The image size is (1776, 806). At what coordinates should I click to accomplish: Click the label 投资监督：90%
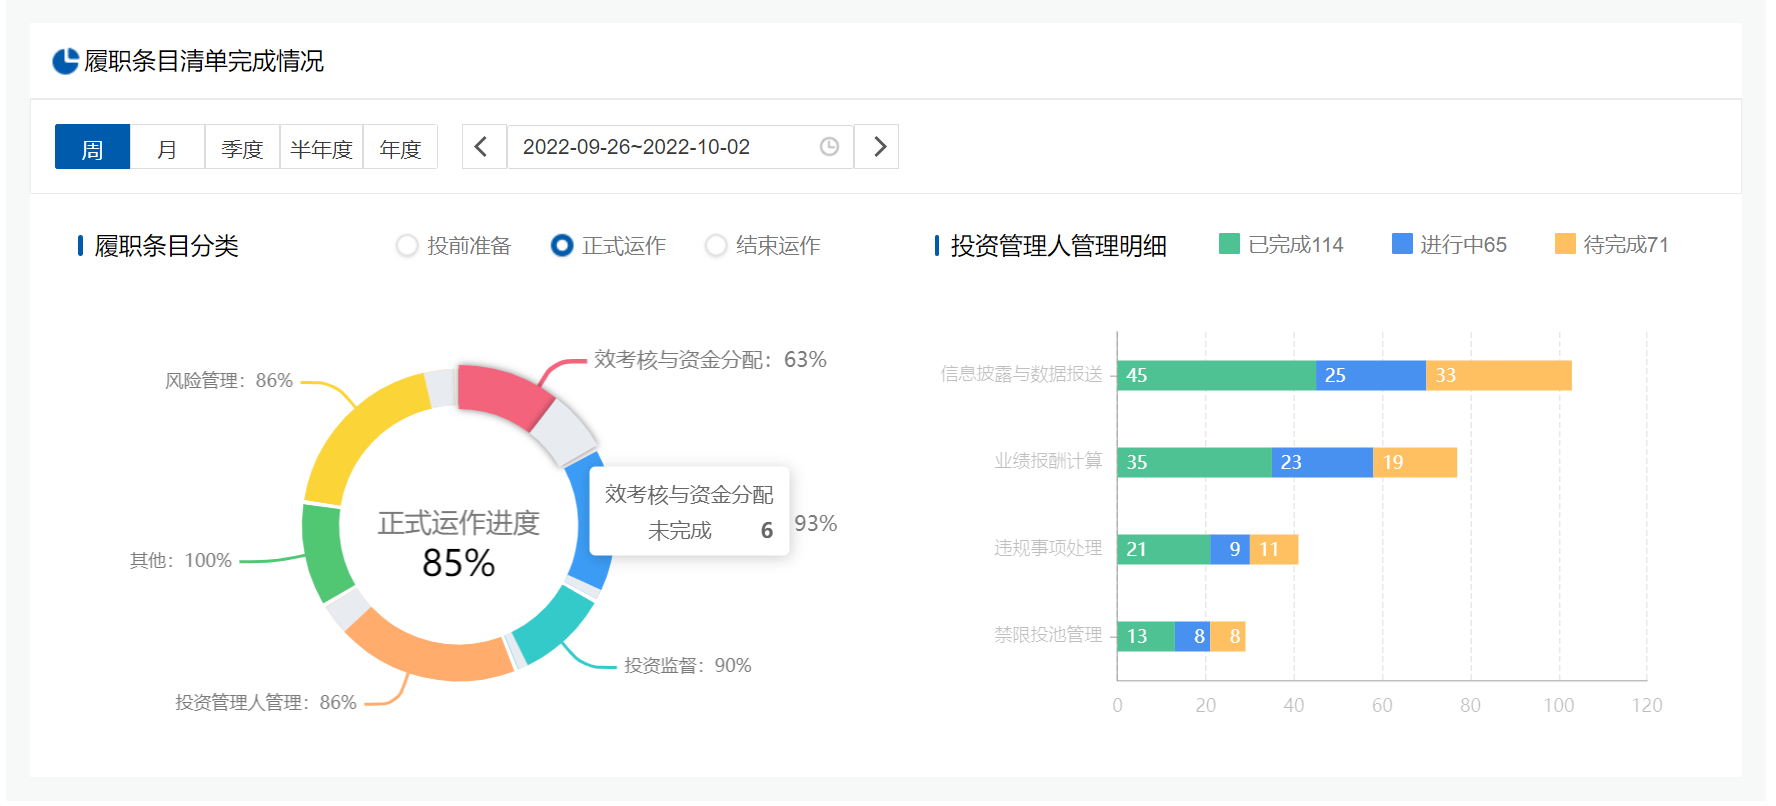(x=688, y=666)
